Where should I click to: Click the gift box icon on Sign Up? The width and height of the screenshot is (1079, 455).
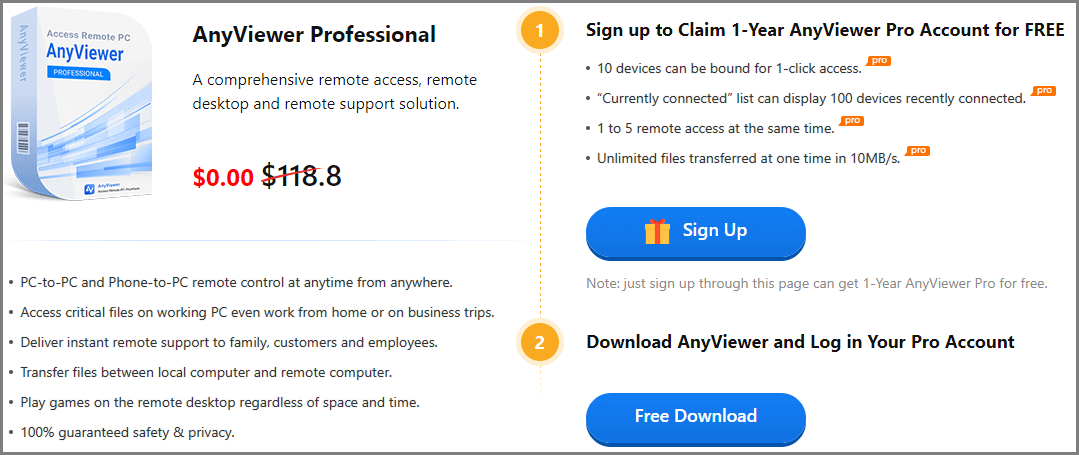(x=656, y=231)
